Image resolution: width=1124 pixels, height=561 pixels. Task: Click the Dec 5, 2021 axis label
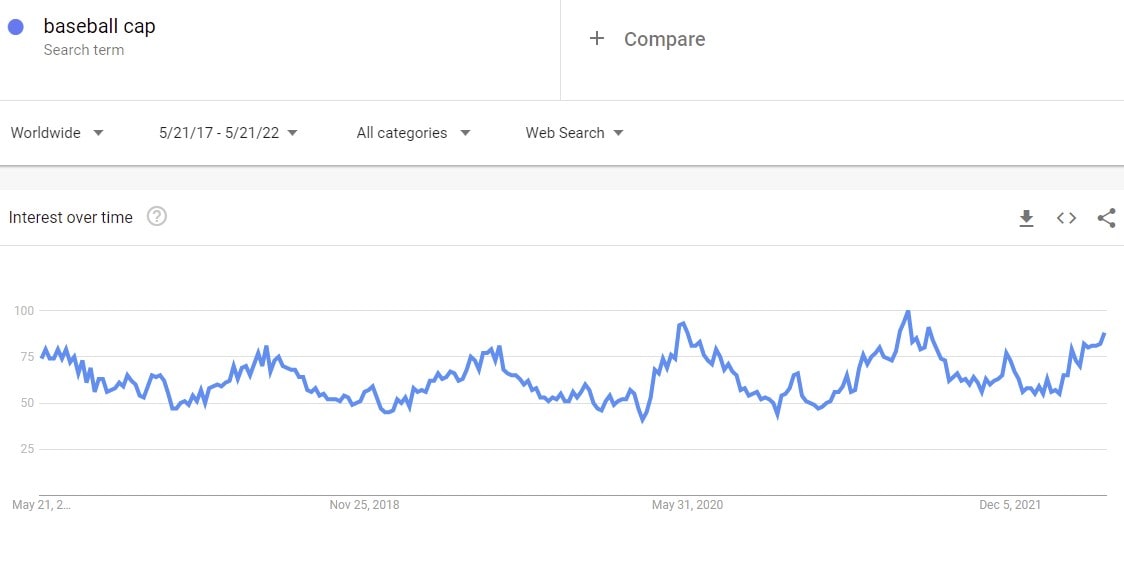click(1010, 505)
